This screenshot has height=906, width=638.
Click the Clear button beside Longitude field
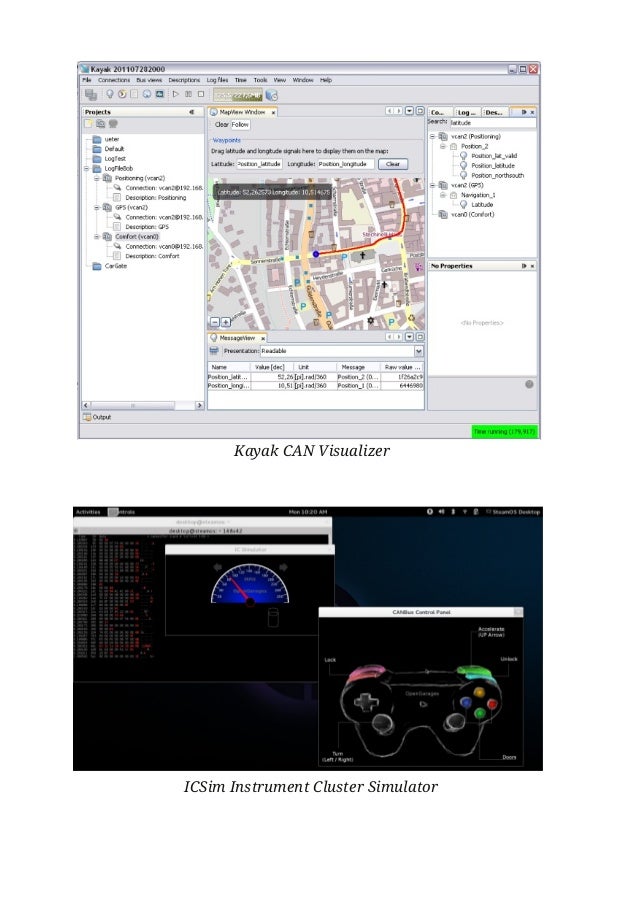coord(393,164)
